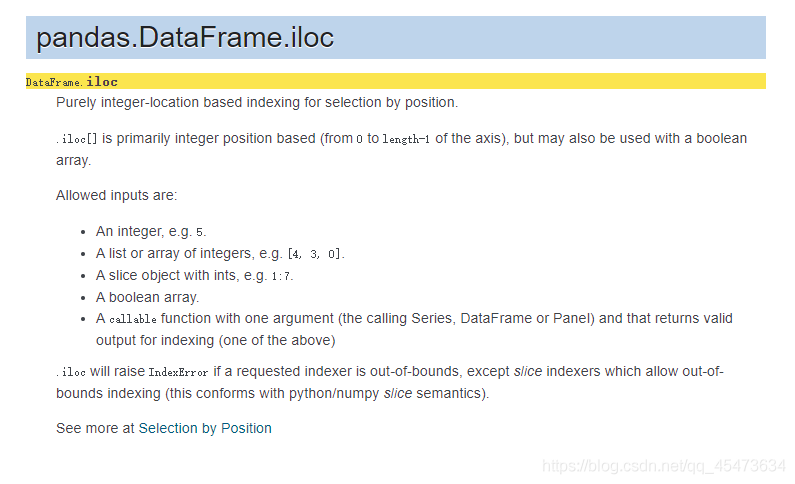The width and height of the screenshot is (795, 484).
Task: Click the "callable" code word
Action: [133, 319]
